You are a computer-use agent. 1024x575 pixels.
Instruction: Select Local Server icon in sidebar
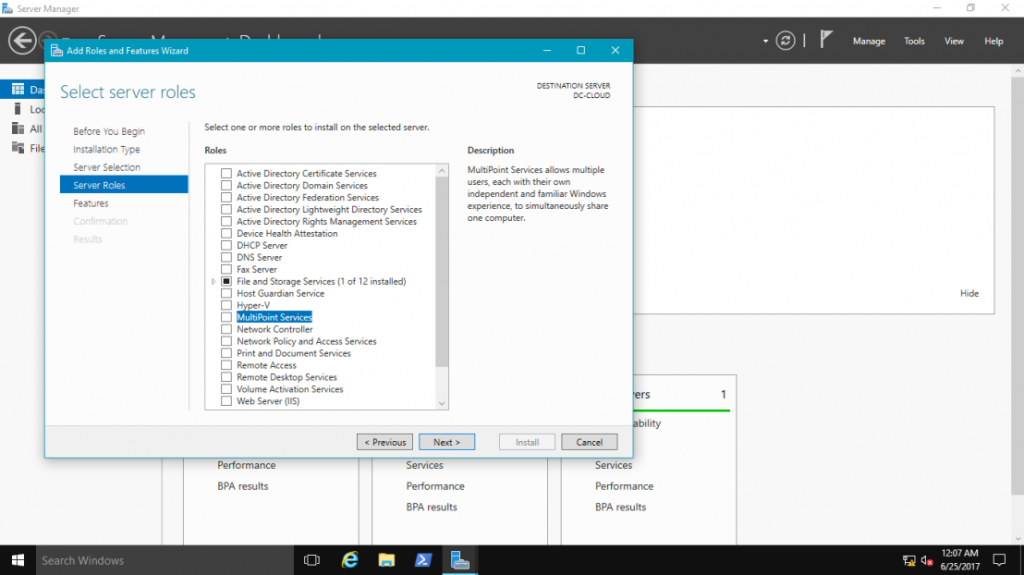point(18,109)
